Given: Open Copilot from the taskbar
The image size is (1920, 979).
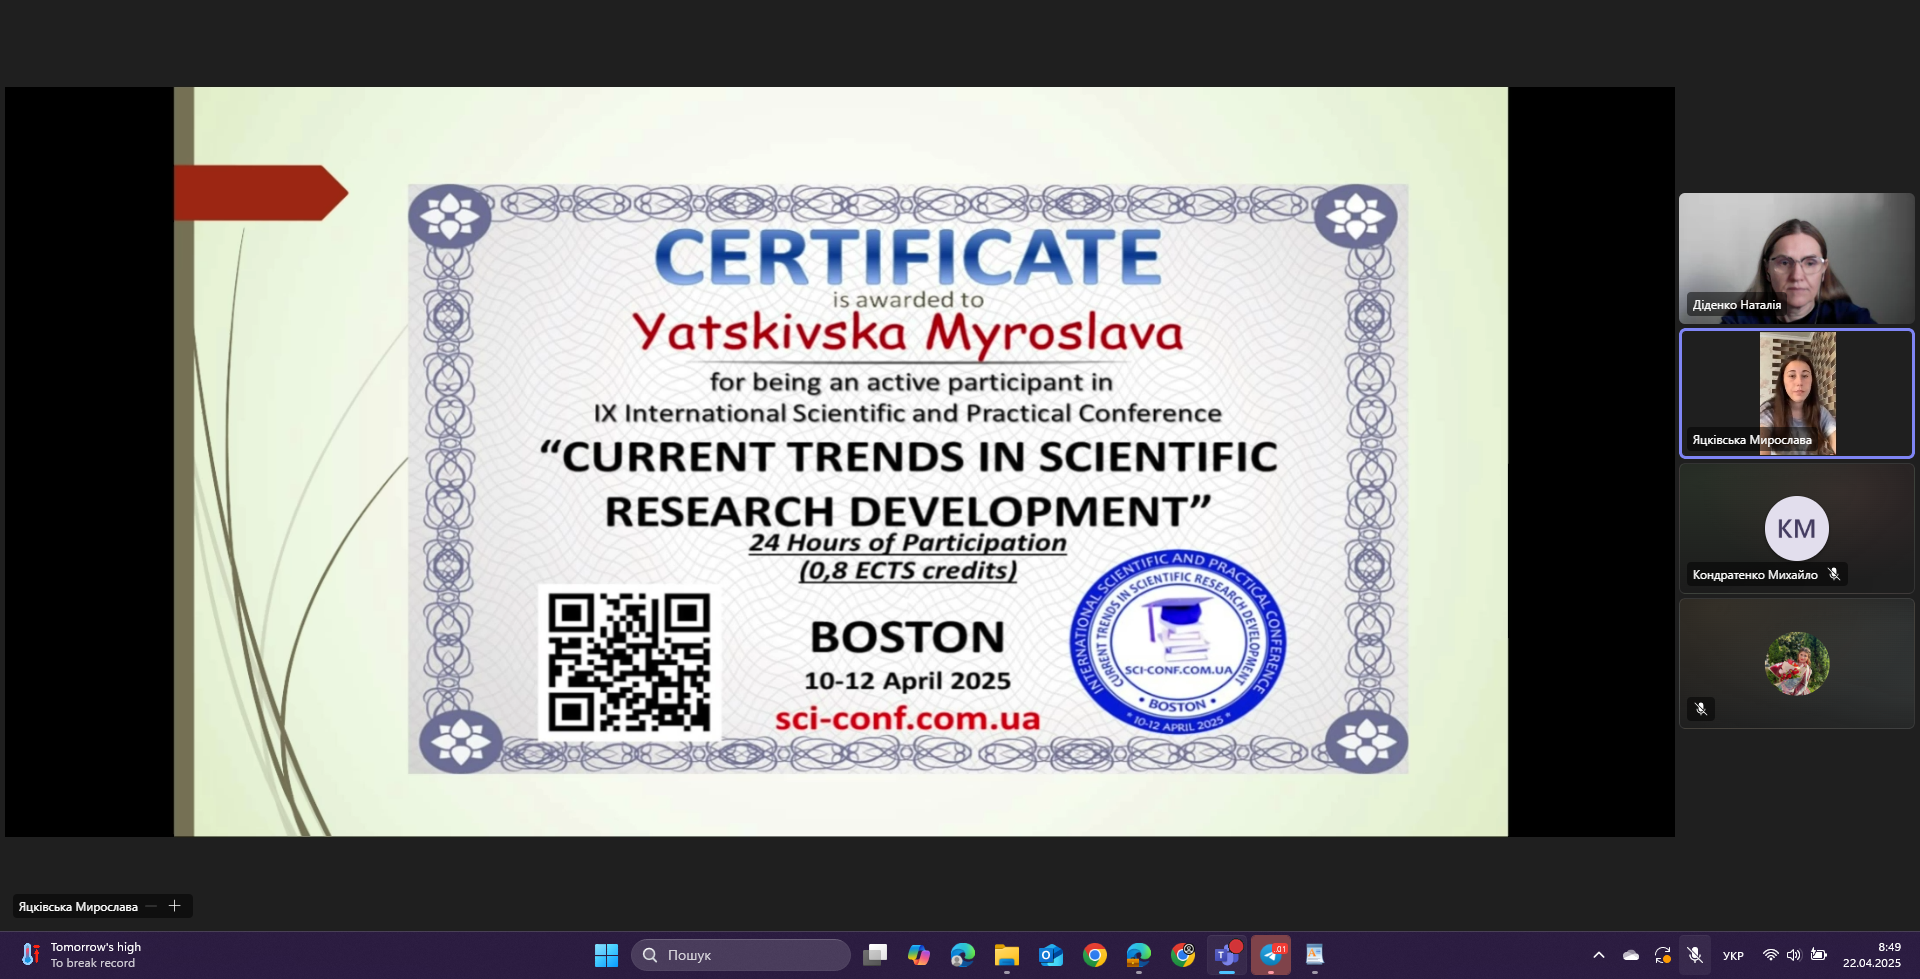Looking at the screenshot, I should click(x=918, y=955).
